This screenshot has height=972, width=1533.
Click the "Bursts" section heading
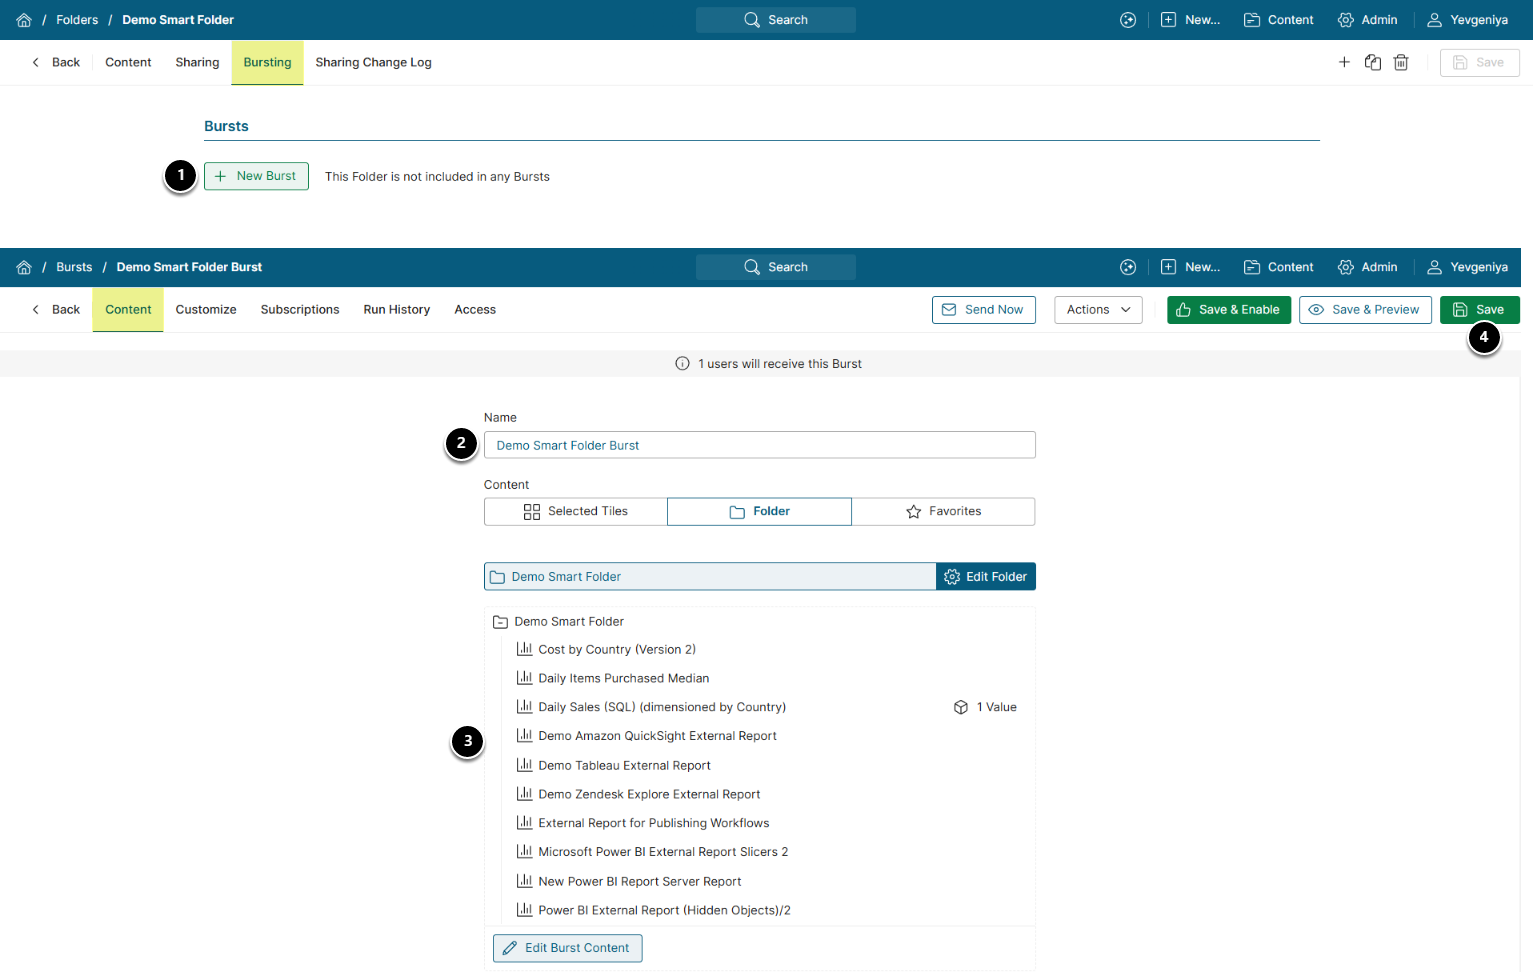226,126
